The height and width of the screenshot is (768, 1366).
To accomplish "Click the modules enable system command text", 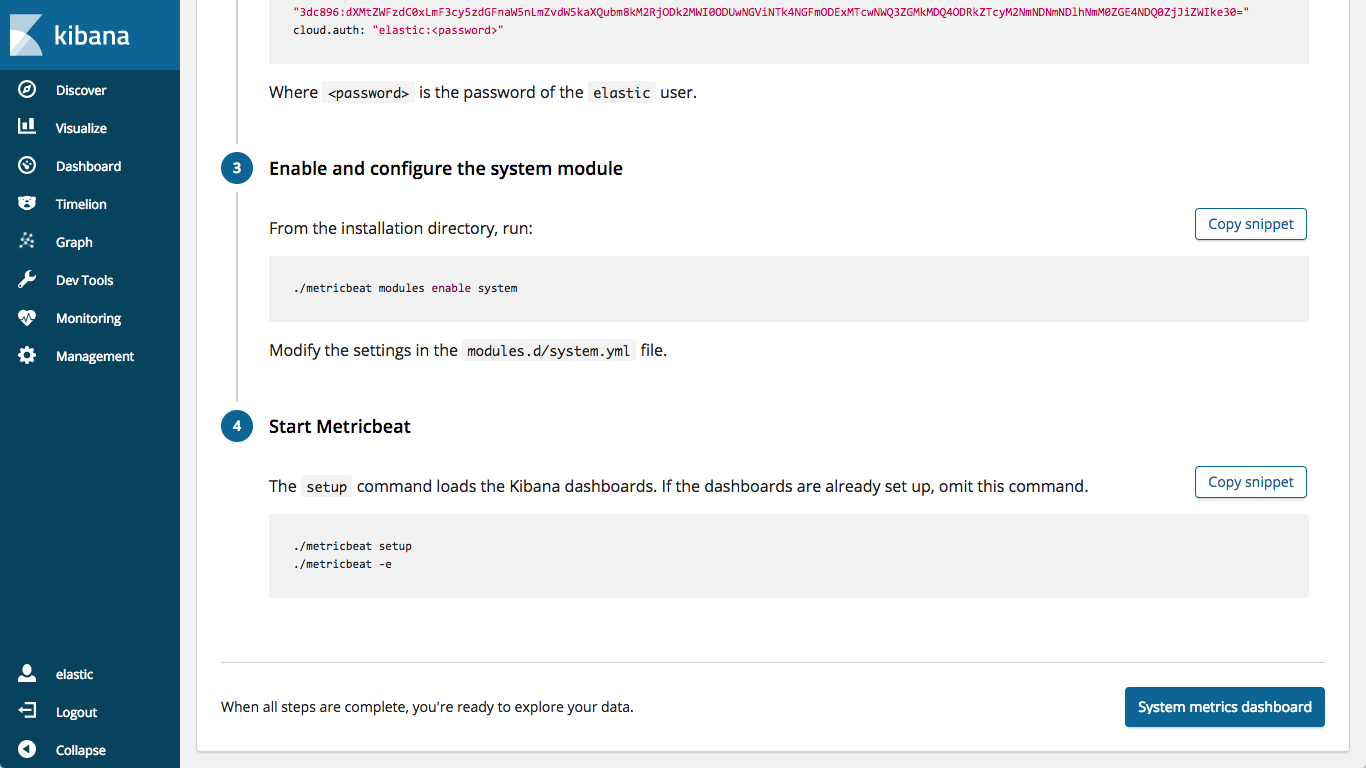I will (406, 288).
